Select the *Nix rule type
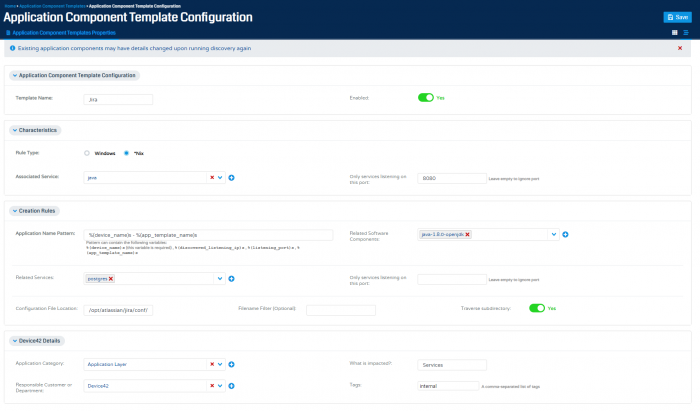This screenshot has width=700, height=411. (x=126, y=153)
